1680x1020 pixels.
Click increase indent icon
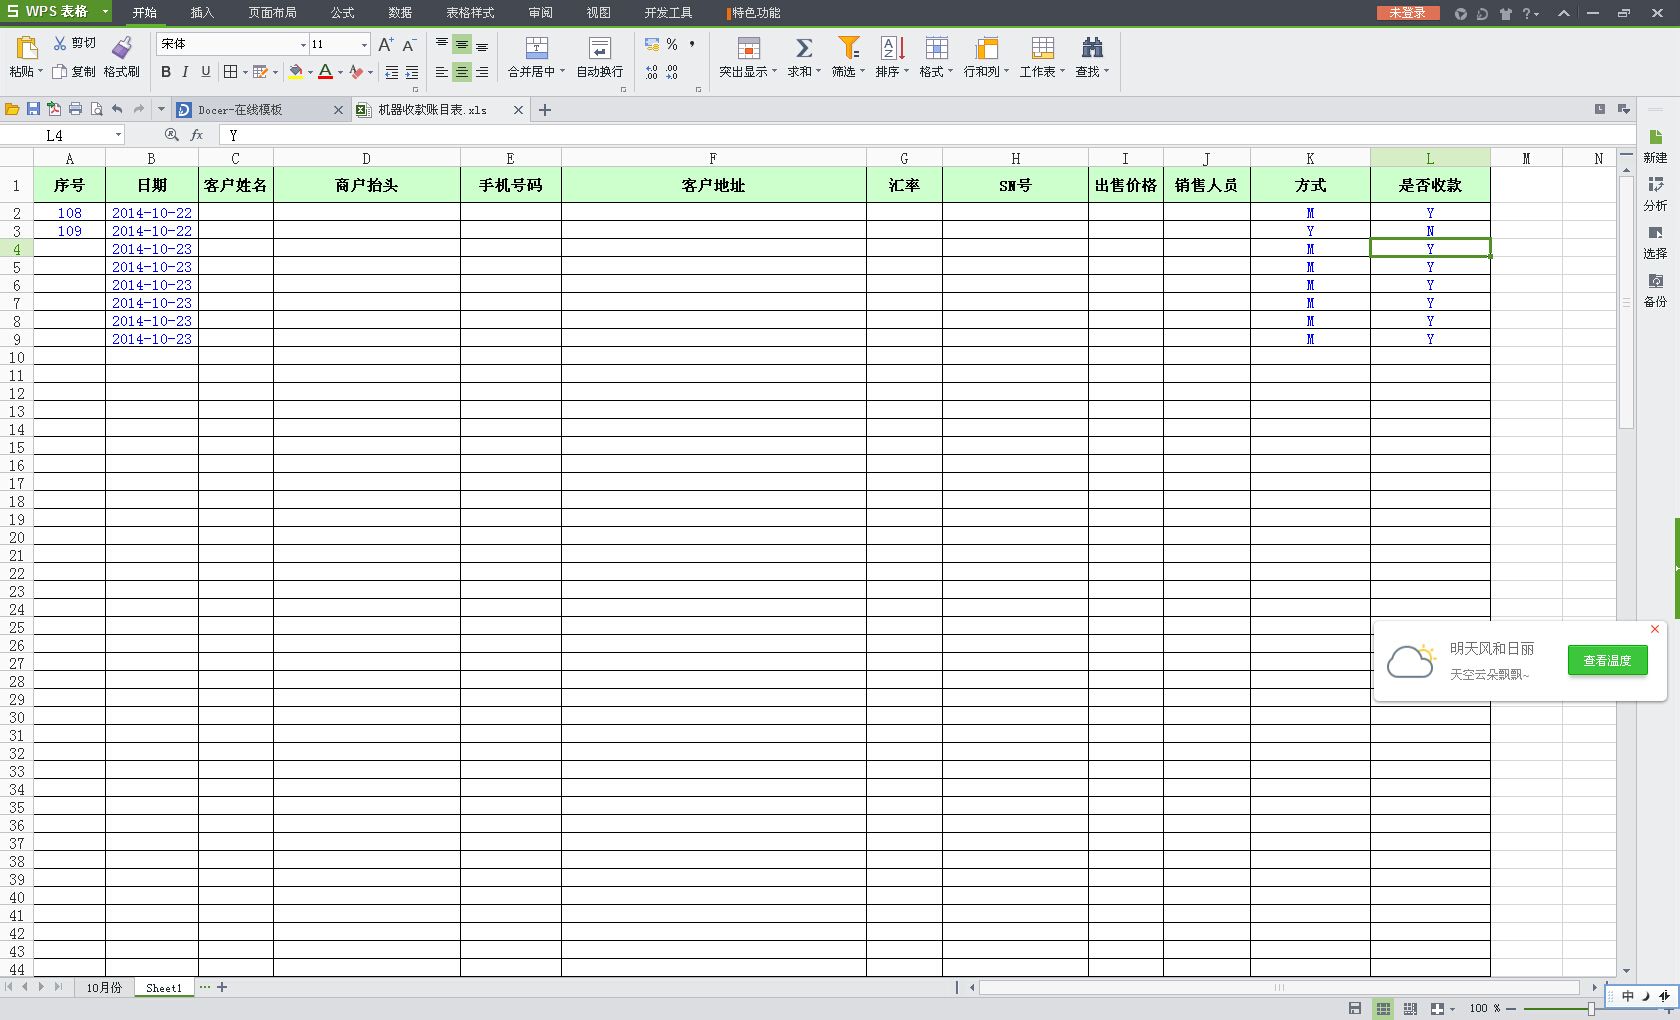pos(411,72)
